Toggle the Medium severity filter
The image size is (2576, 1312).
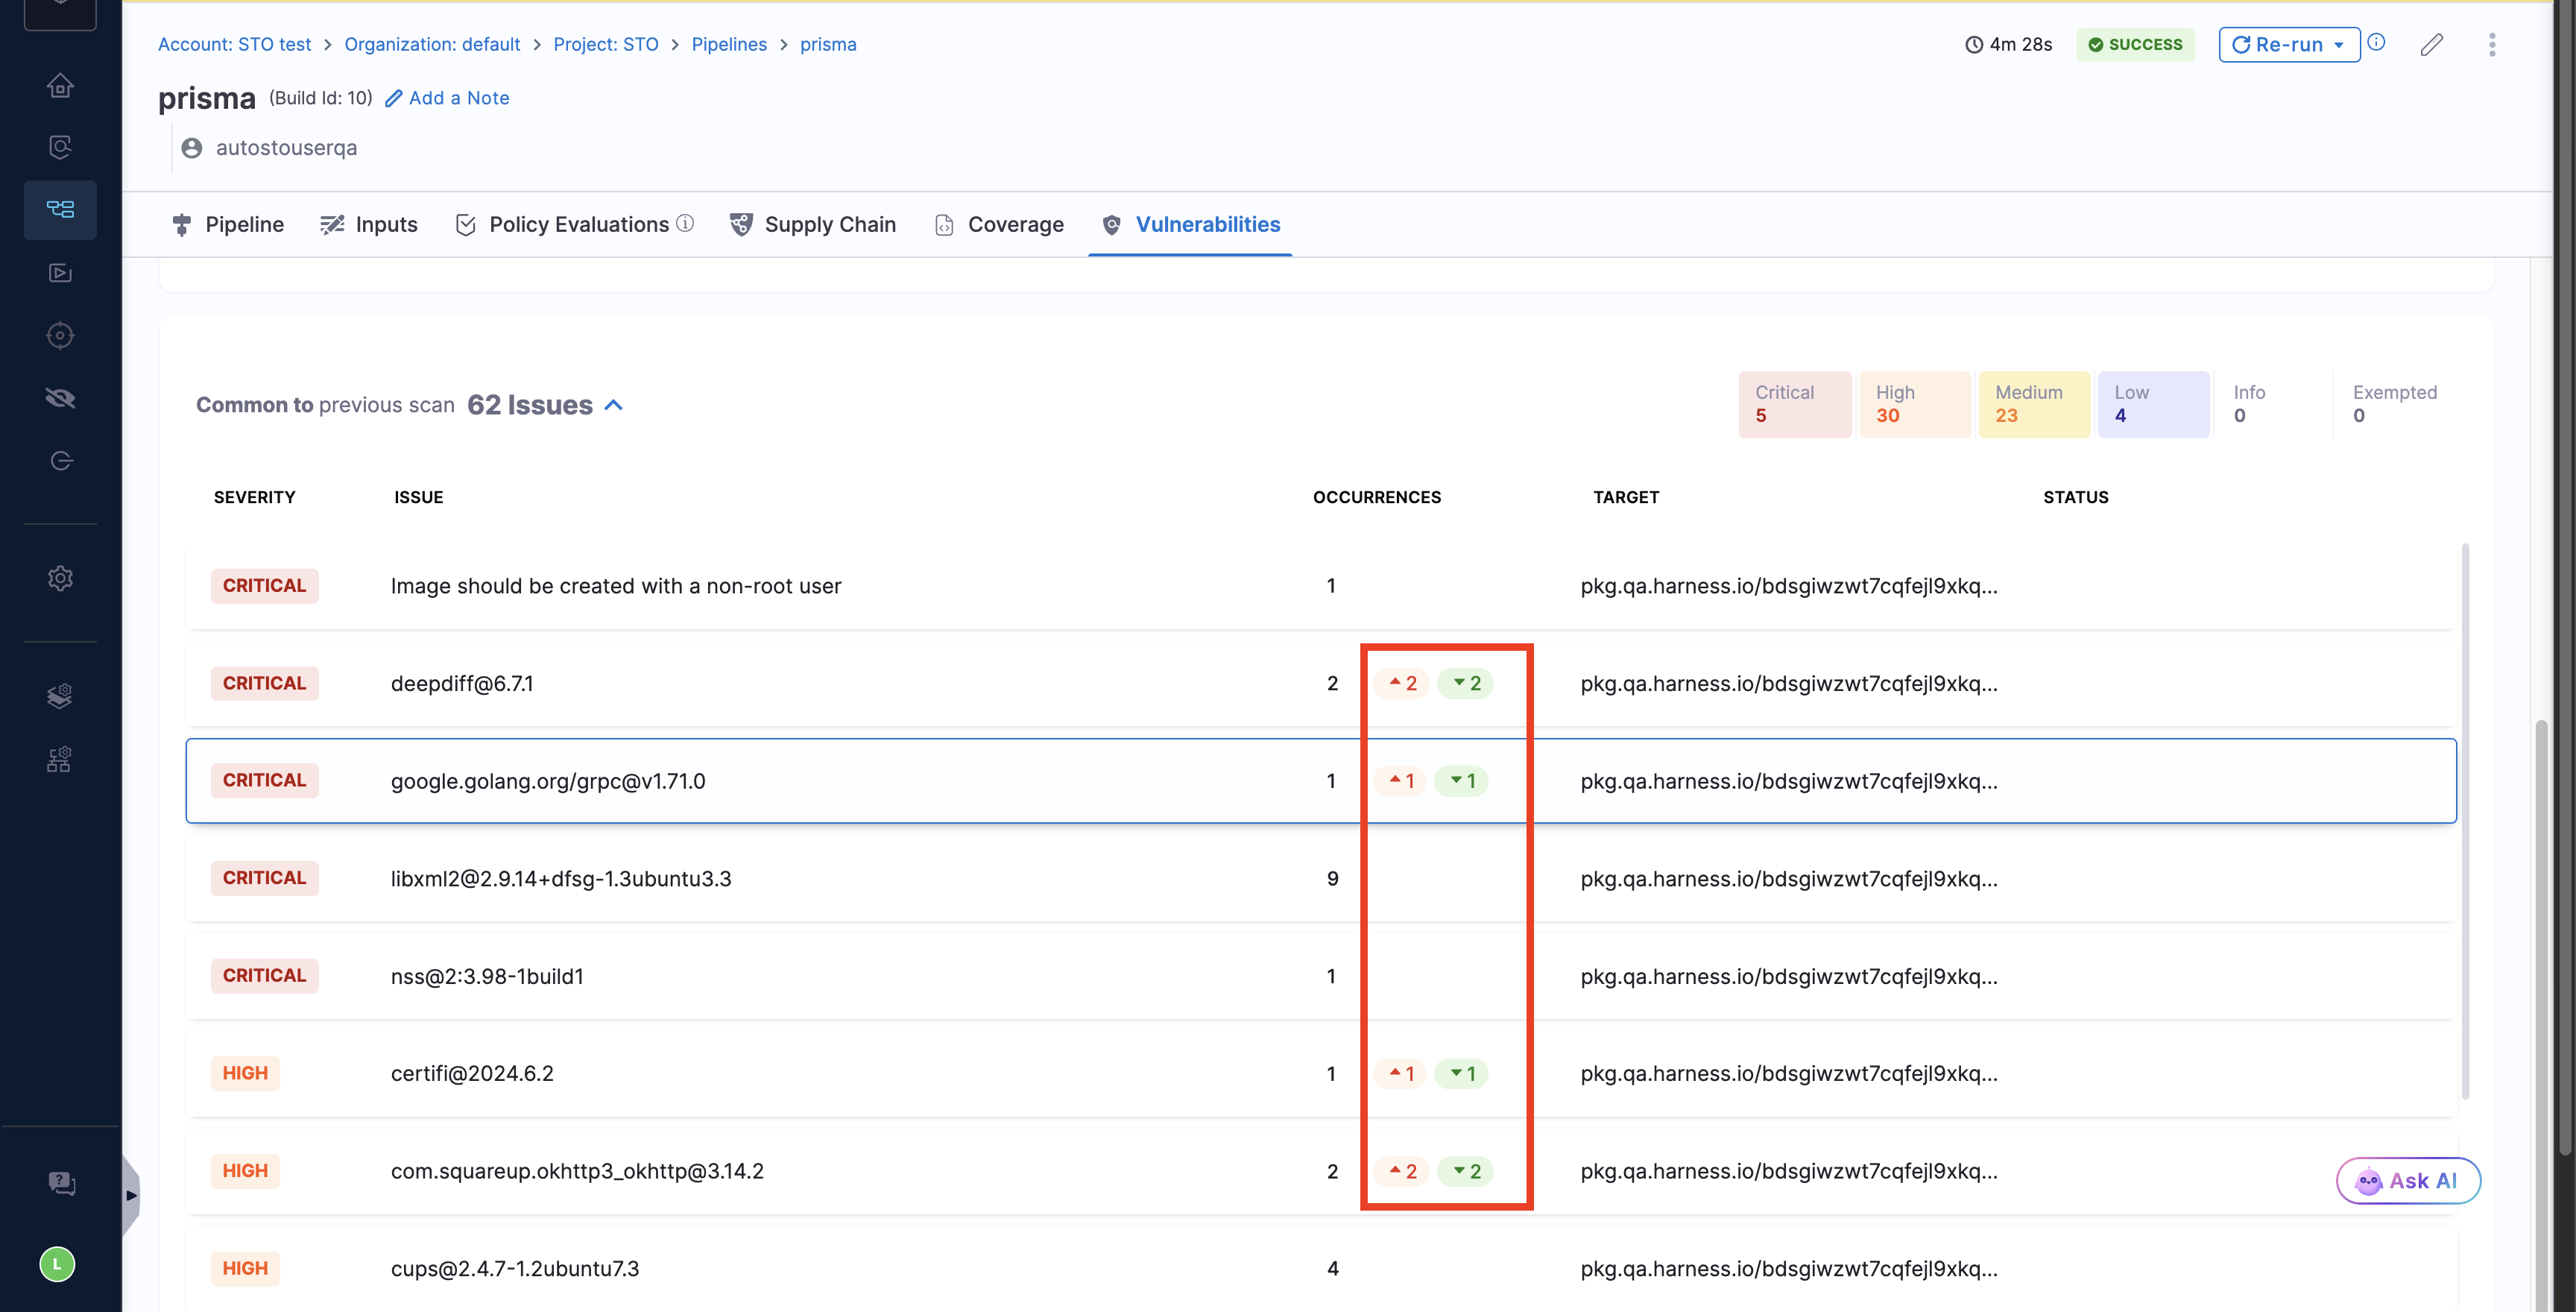point(2033,404)
